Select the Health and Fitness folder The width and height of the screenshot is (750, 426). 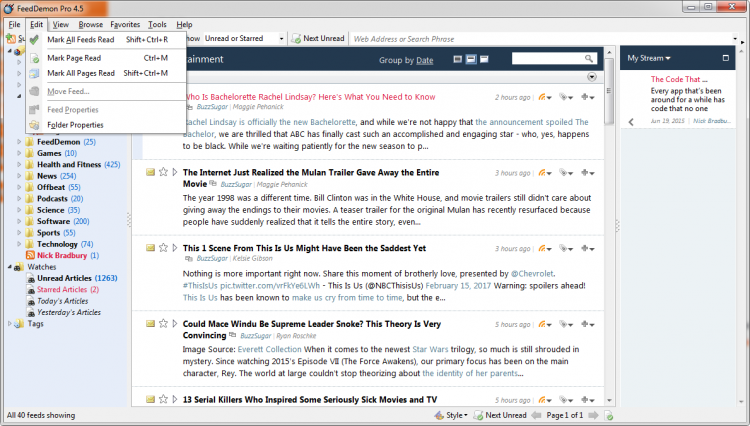click(79, 164)
